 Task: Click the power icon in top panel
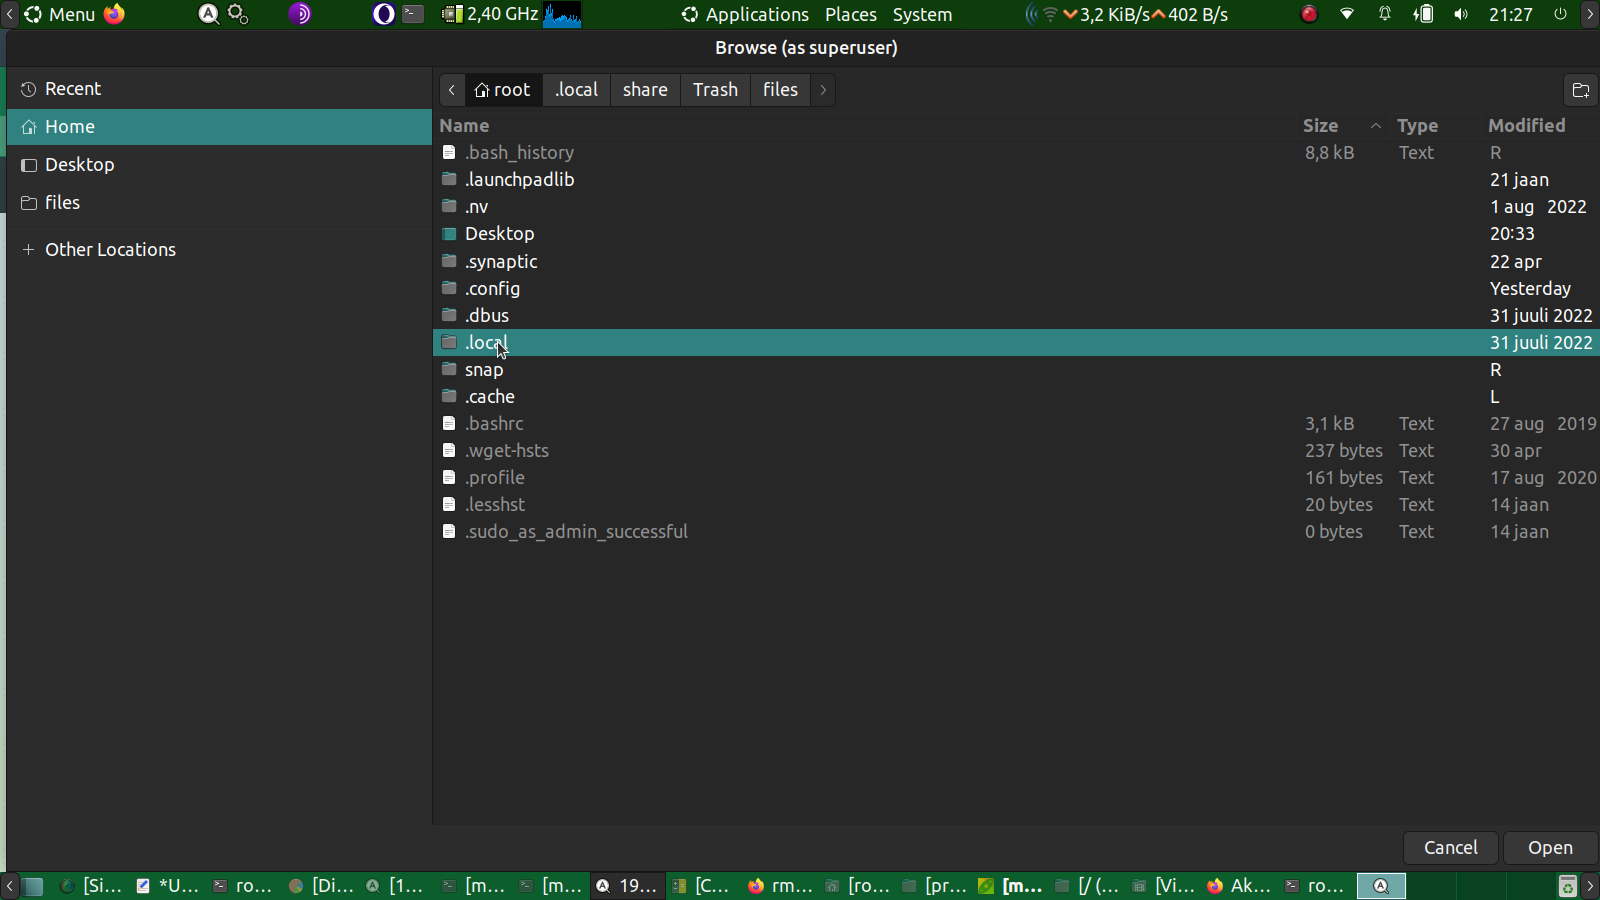[x=1560, y=14]
